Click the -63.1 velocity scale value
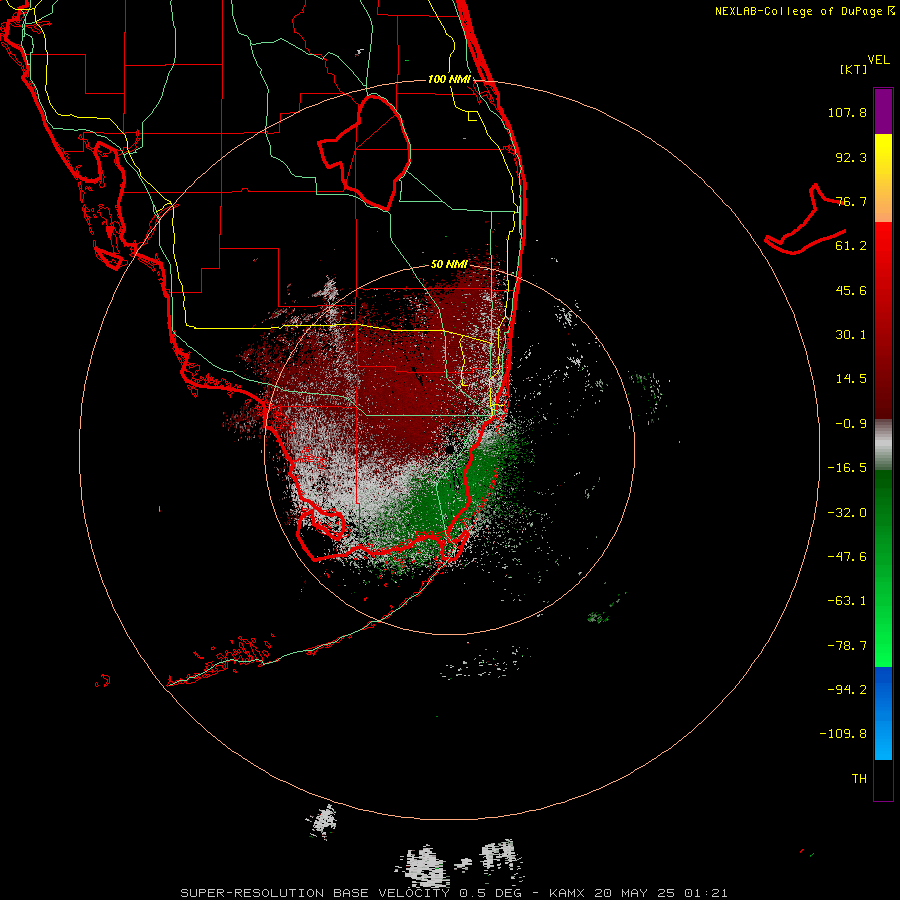900x900 pixels. (x=847, y=601)
